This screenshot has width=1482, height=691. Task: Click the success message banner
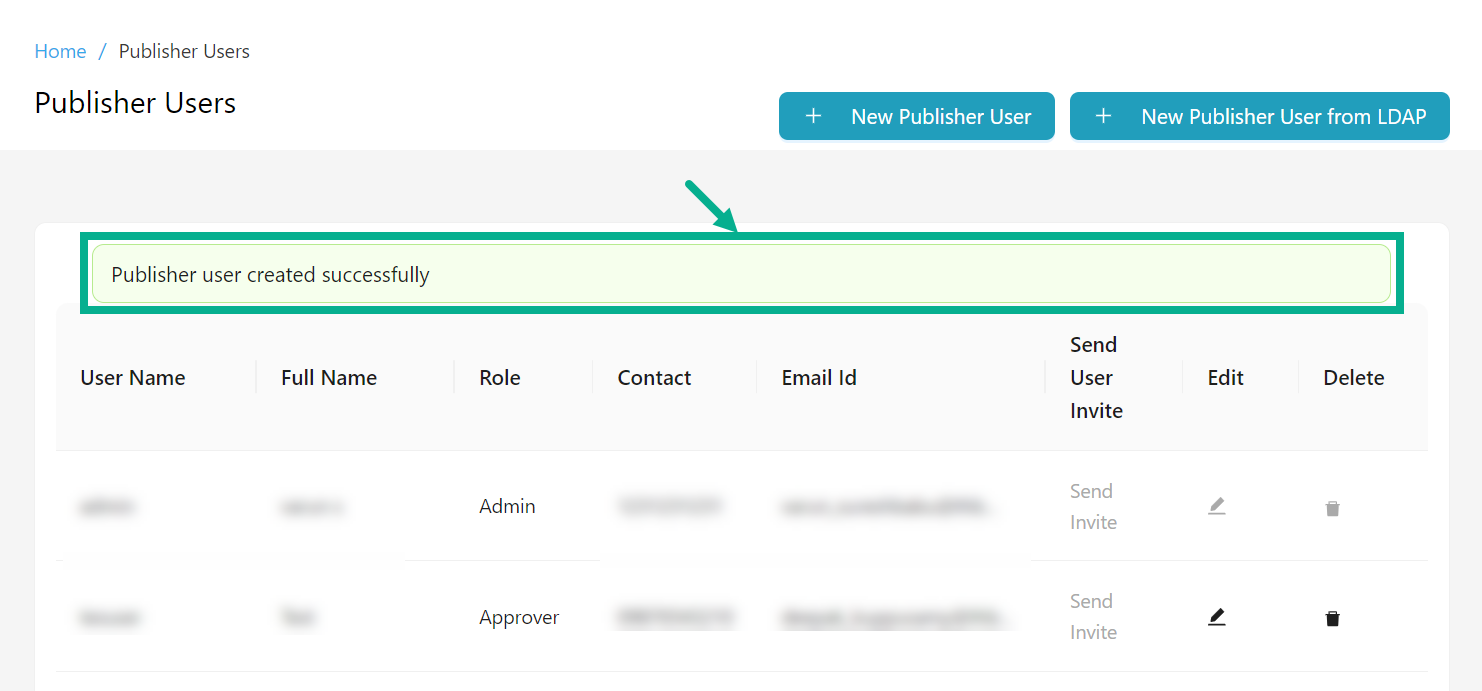(x=740, y=273)
